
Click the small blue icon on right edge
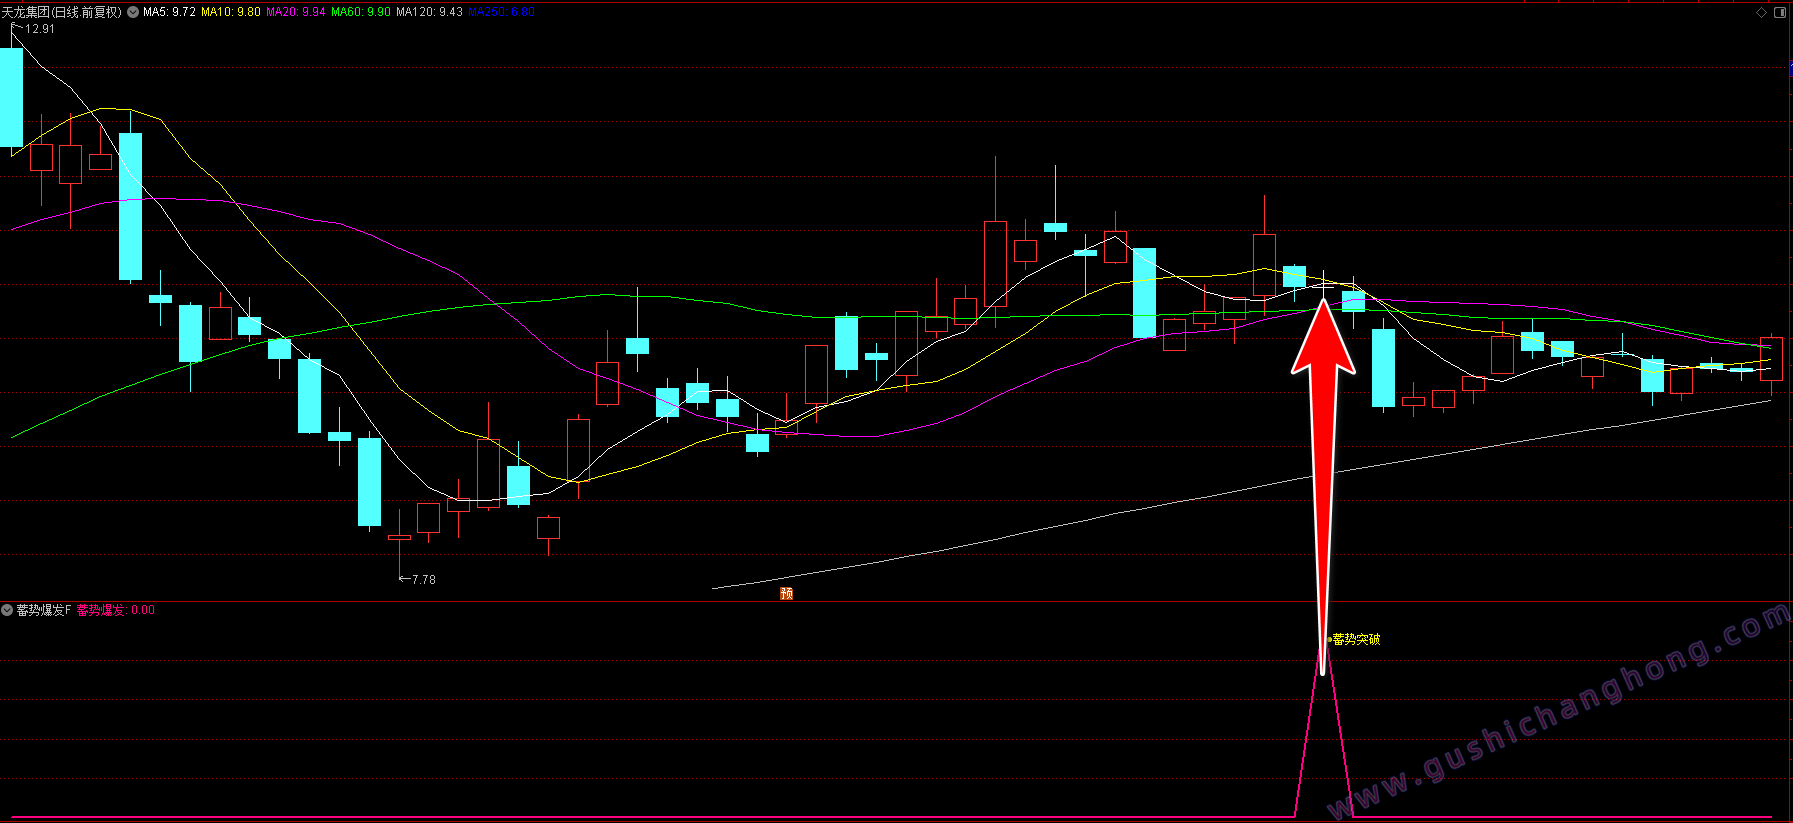click(x=1790, y=68)
